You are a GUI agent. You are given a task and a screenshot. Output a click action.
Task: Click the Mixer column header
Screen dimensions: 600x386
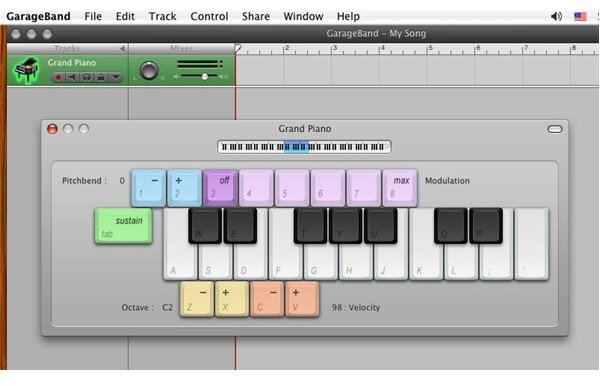(181, 49)
